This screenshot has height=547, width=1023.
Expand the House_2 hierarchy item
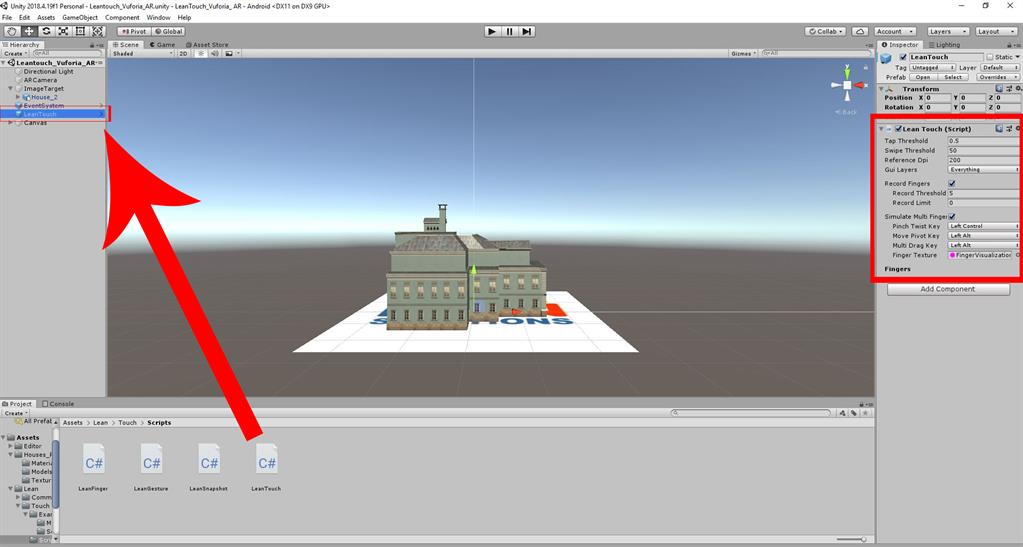(18, 97)
